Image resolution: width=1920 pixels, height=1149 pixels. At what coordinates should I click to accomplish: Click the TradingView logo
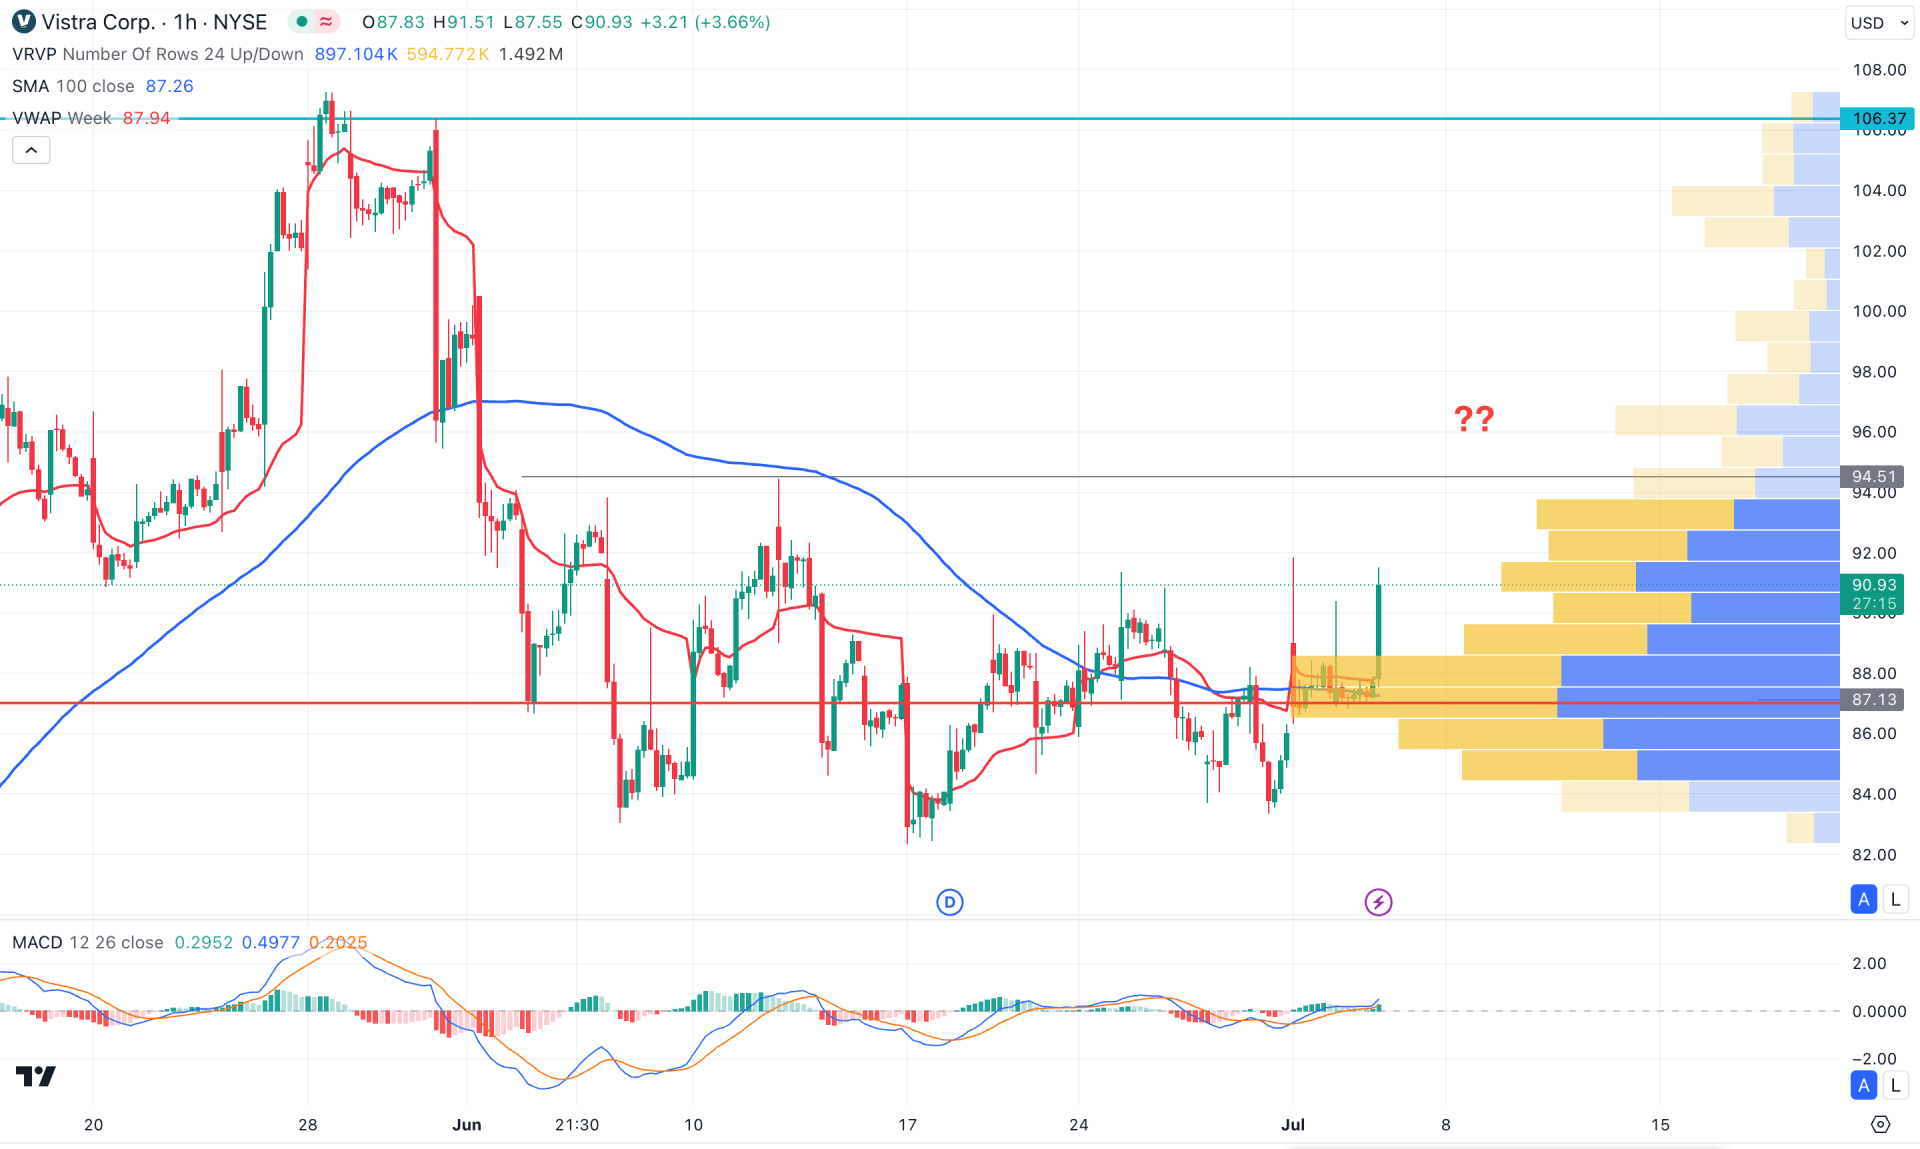(x=36, y=1076)
